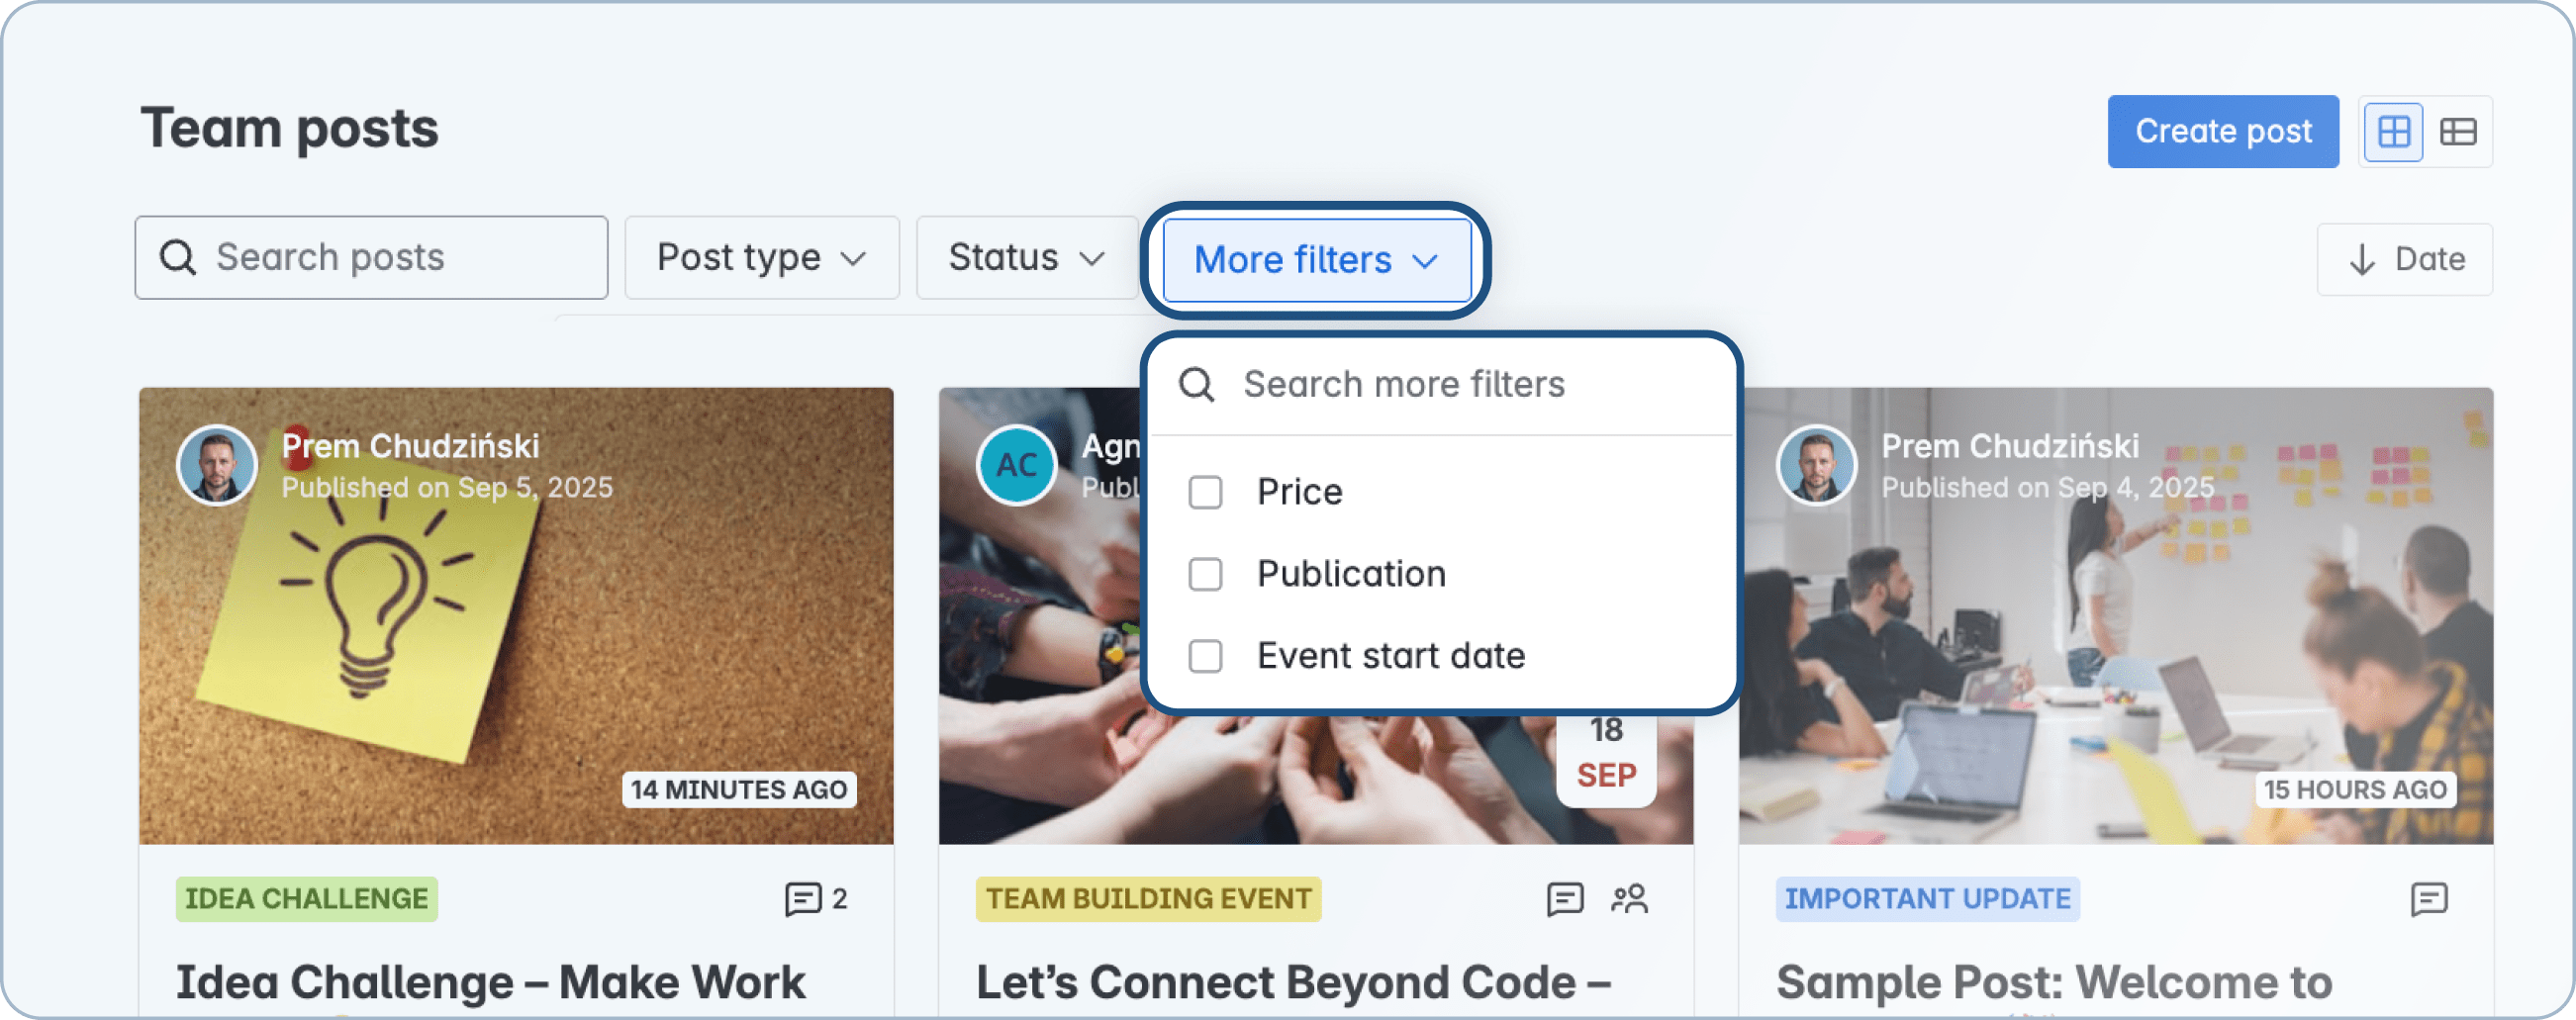Screen dimensions: 2576x1020
Task: Click Prem Chudziński's profile avatar
Action: tap(216, 465)
